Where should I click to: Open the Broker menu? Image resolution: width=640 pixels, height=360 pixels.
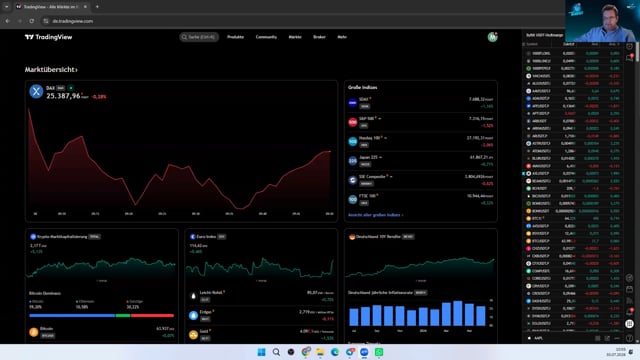pos(319,37)
